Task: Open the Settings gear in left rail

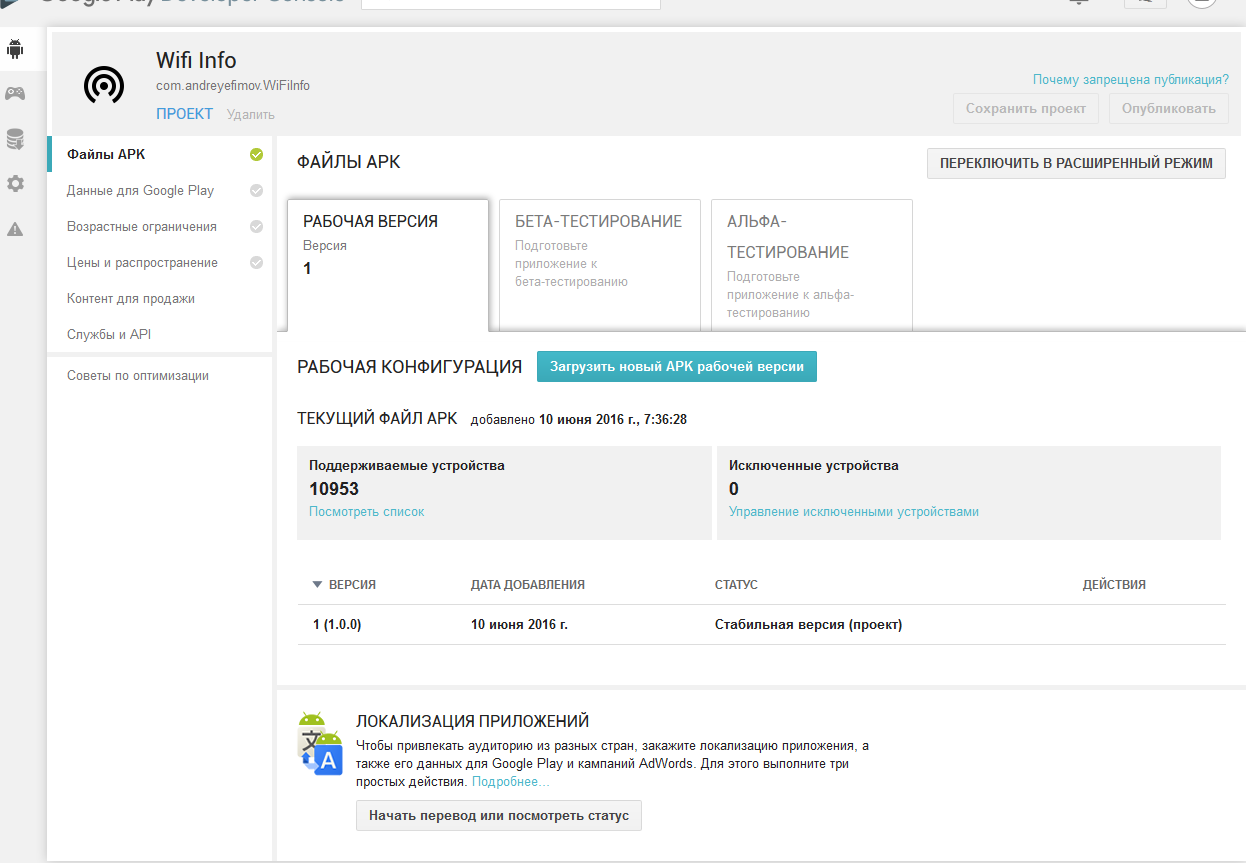Action: (15, 184)
